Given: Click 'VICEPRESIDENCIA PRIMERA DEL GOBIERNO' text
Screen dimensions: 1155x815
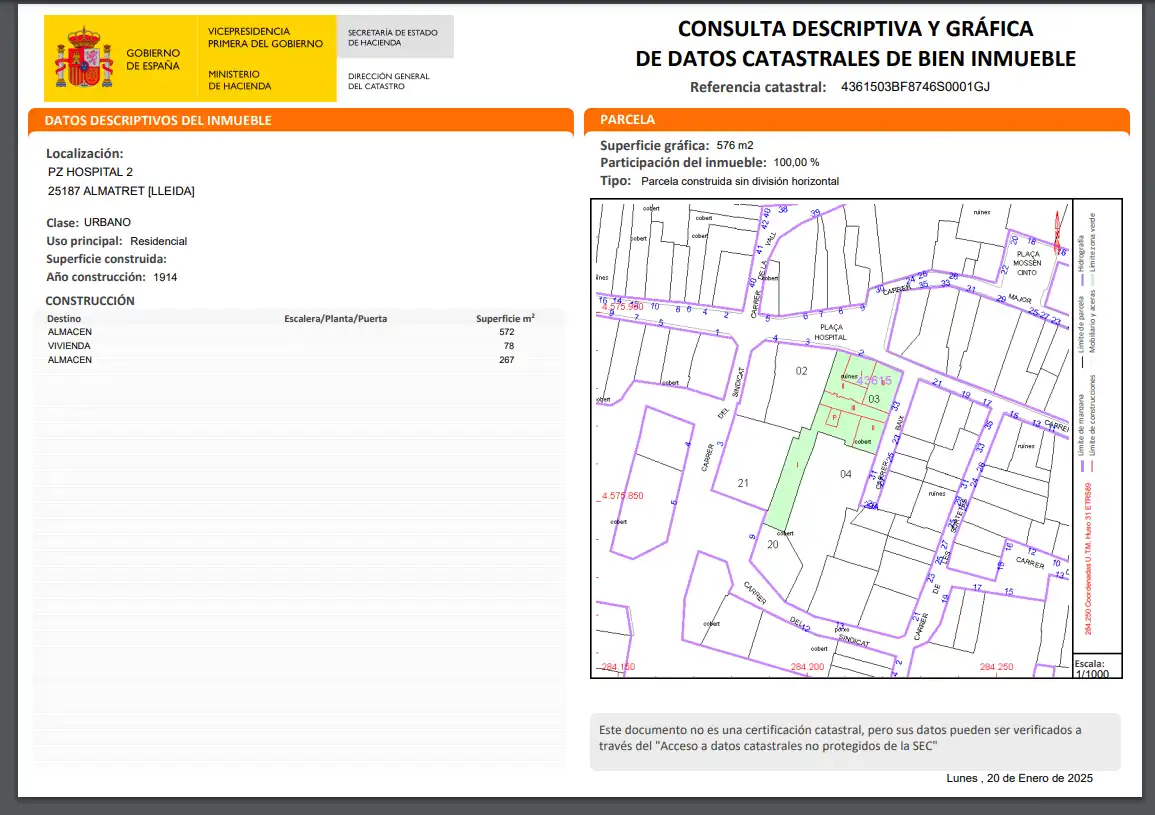Looking at the screenshot, I should coord(265,38).
